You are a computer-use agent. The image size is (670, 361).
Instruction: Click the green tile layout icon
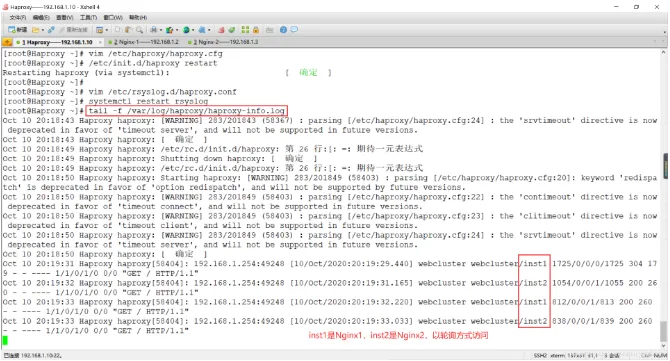tap(245, 29)
